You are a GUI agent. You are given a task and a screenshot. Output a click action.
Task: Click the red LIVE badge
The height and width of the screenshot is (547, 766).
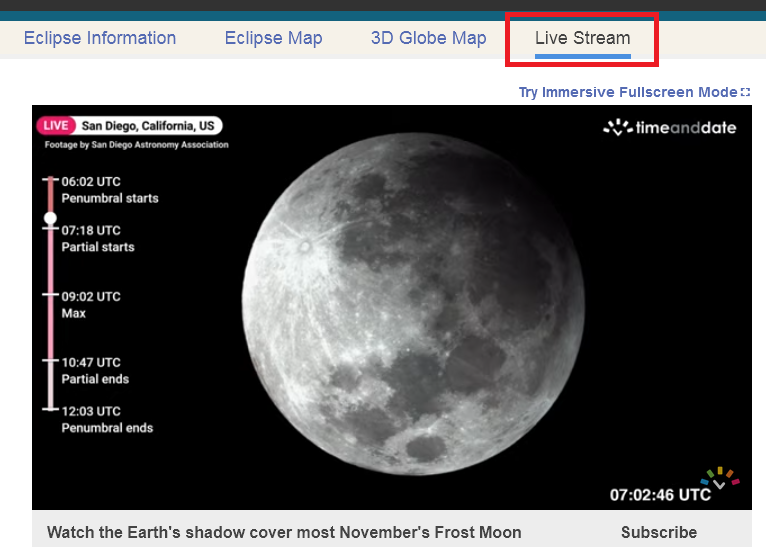(x=56, y=126)
